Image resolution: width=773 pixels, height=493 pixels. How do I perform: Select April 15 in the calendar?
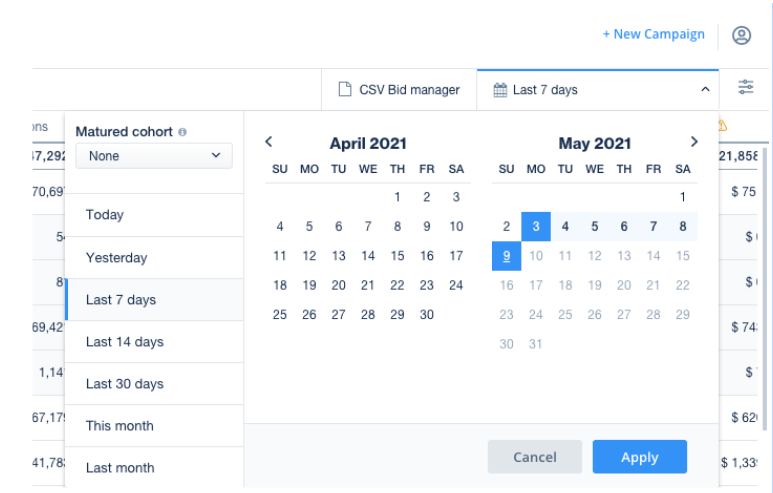[x=397, y=256]
